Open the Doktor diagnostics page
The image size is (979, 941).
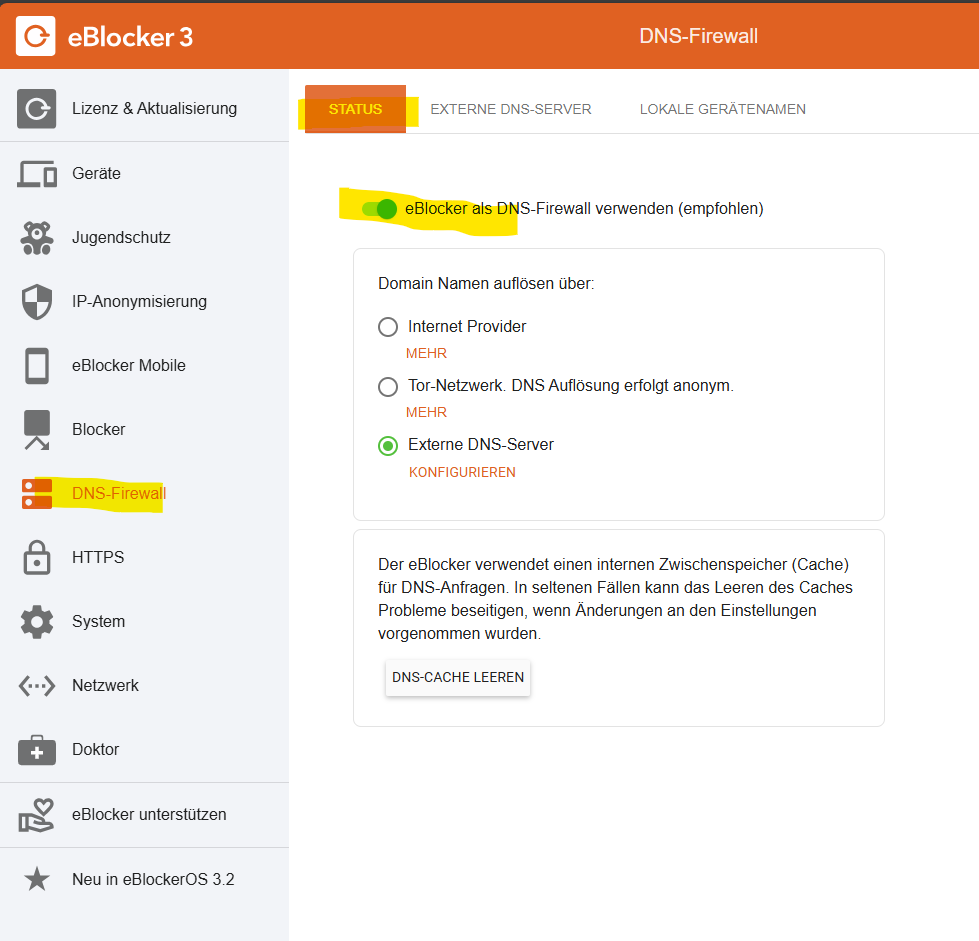point(96,750)
